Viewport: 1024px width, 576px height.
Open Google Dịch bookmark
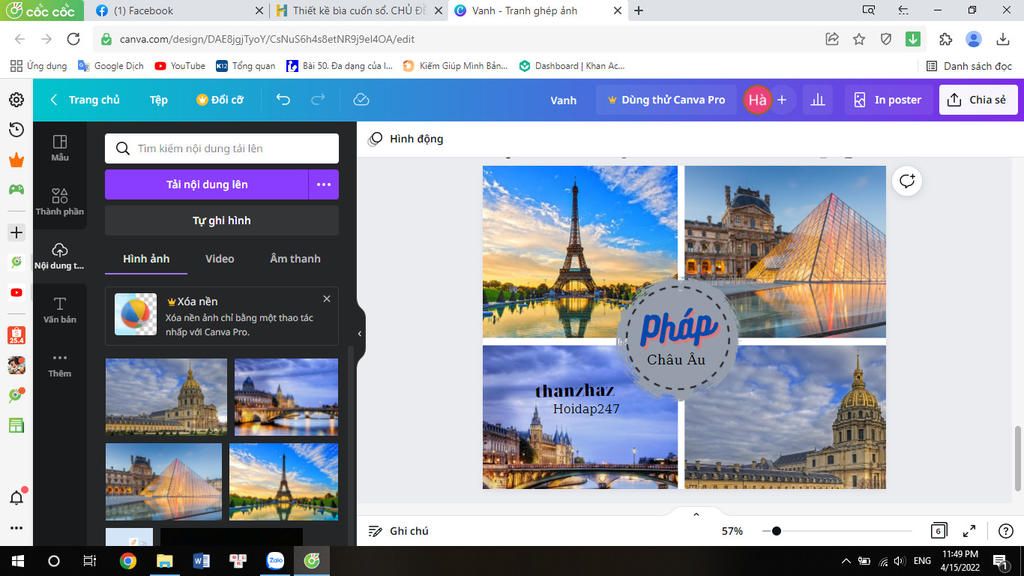click(110, 66)
